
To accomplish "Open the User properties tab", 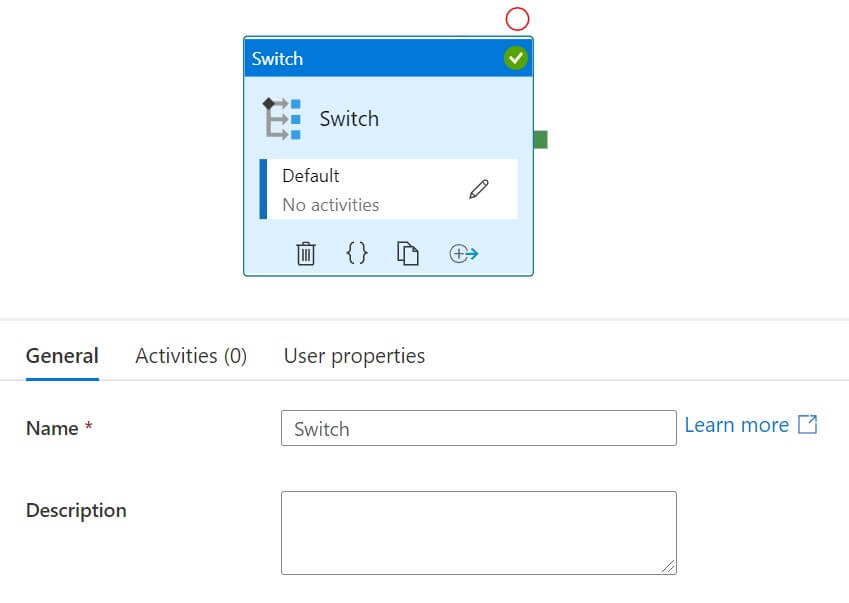I will pos(354,356).
